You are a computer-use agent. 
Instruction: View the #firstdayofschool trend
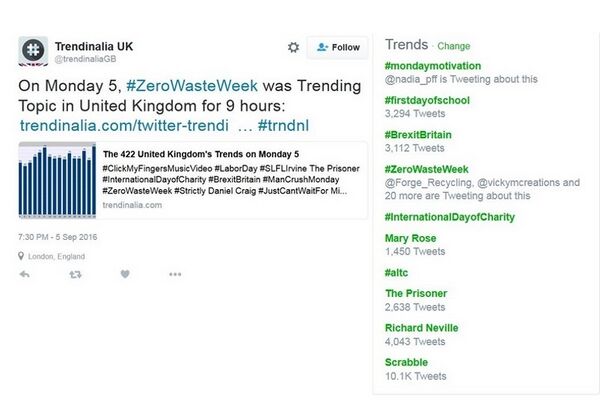(427, 101)
